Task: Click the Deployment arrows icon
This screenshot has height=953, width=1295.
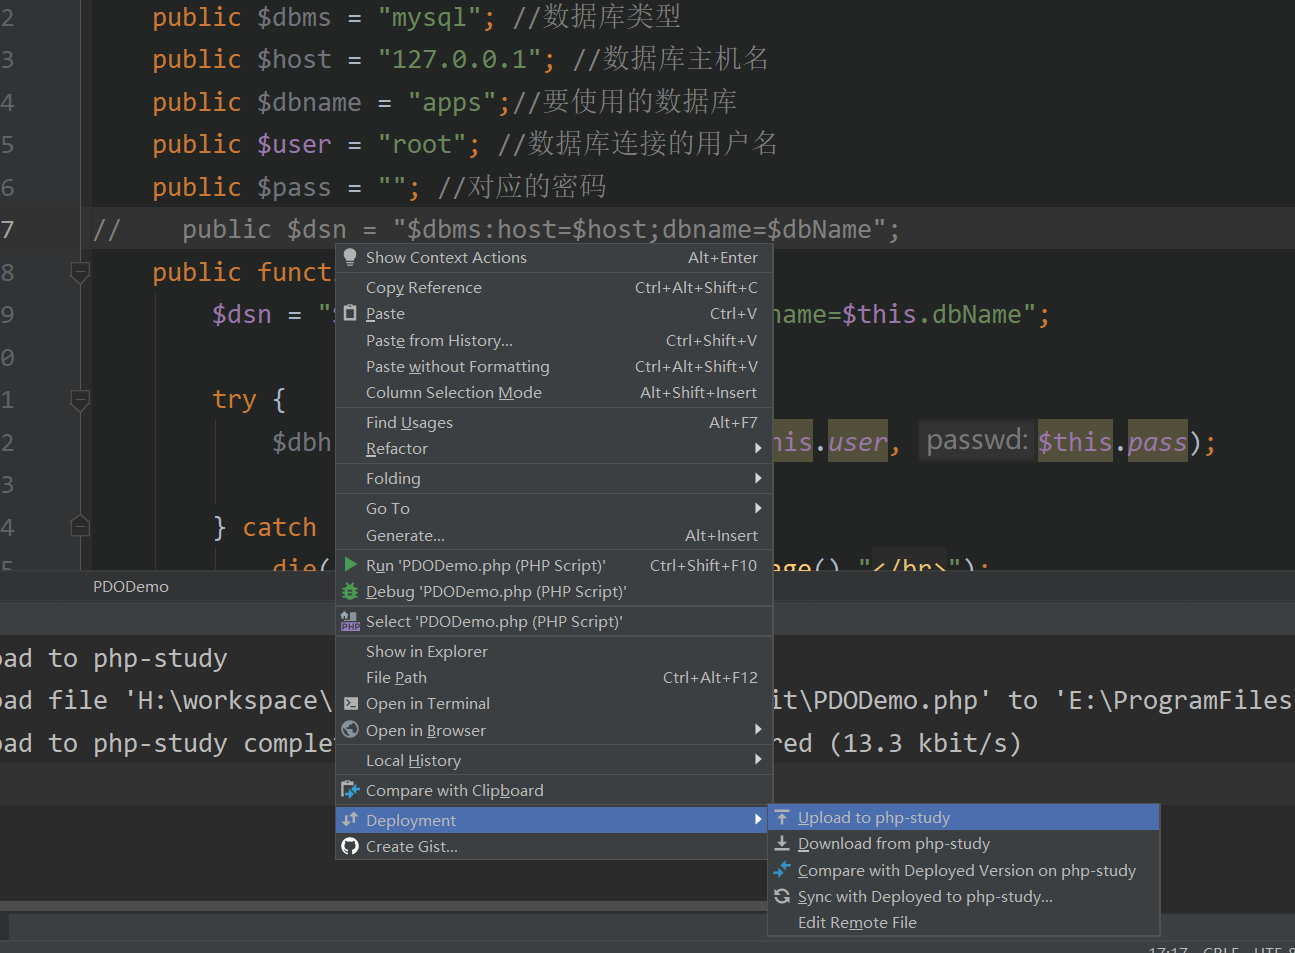Action: (x=350, y=819)
